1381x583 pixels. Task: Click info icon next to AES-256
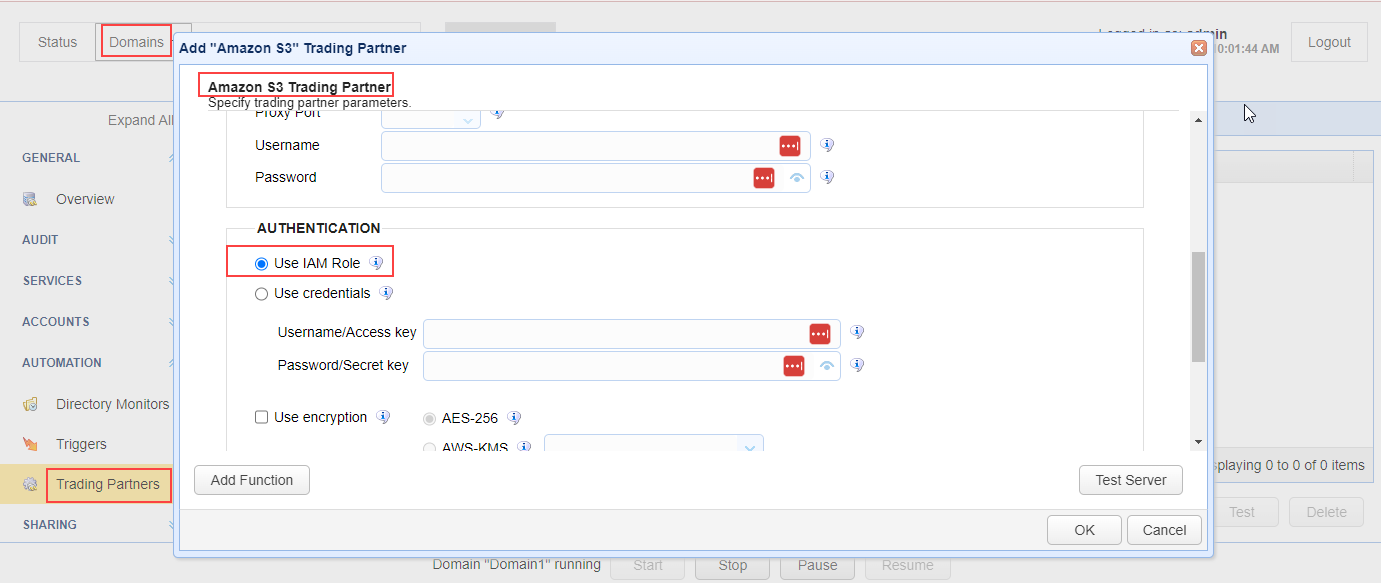point(514,418)
